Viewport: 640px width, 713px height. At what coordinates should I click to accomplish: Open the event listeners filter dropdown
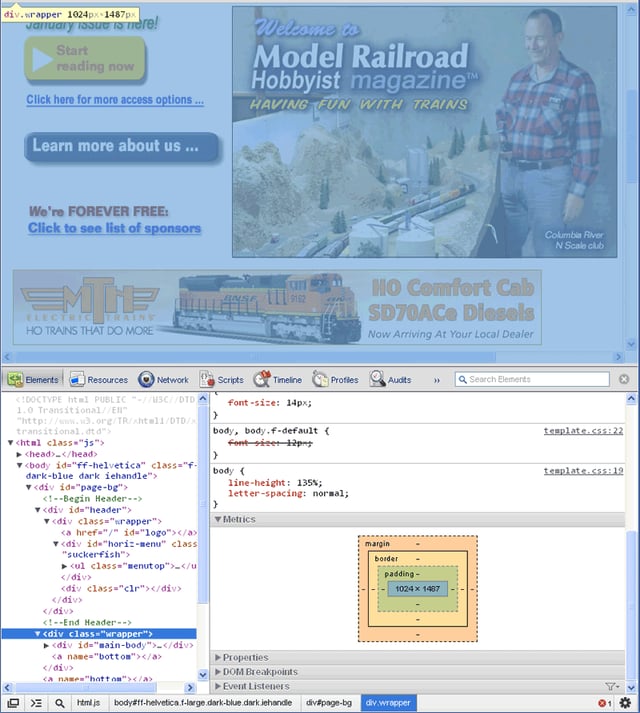pyautogui.click(x=613, y=686)
